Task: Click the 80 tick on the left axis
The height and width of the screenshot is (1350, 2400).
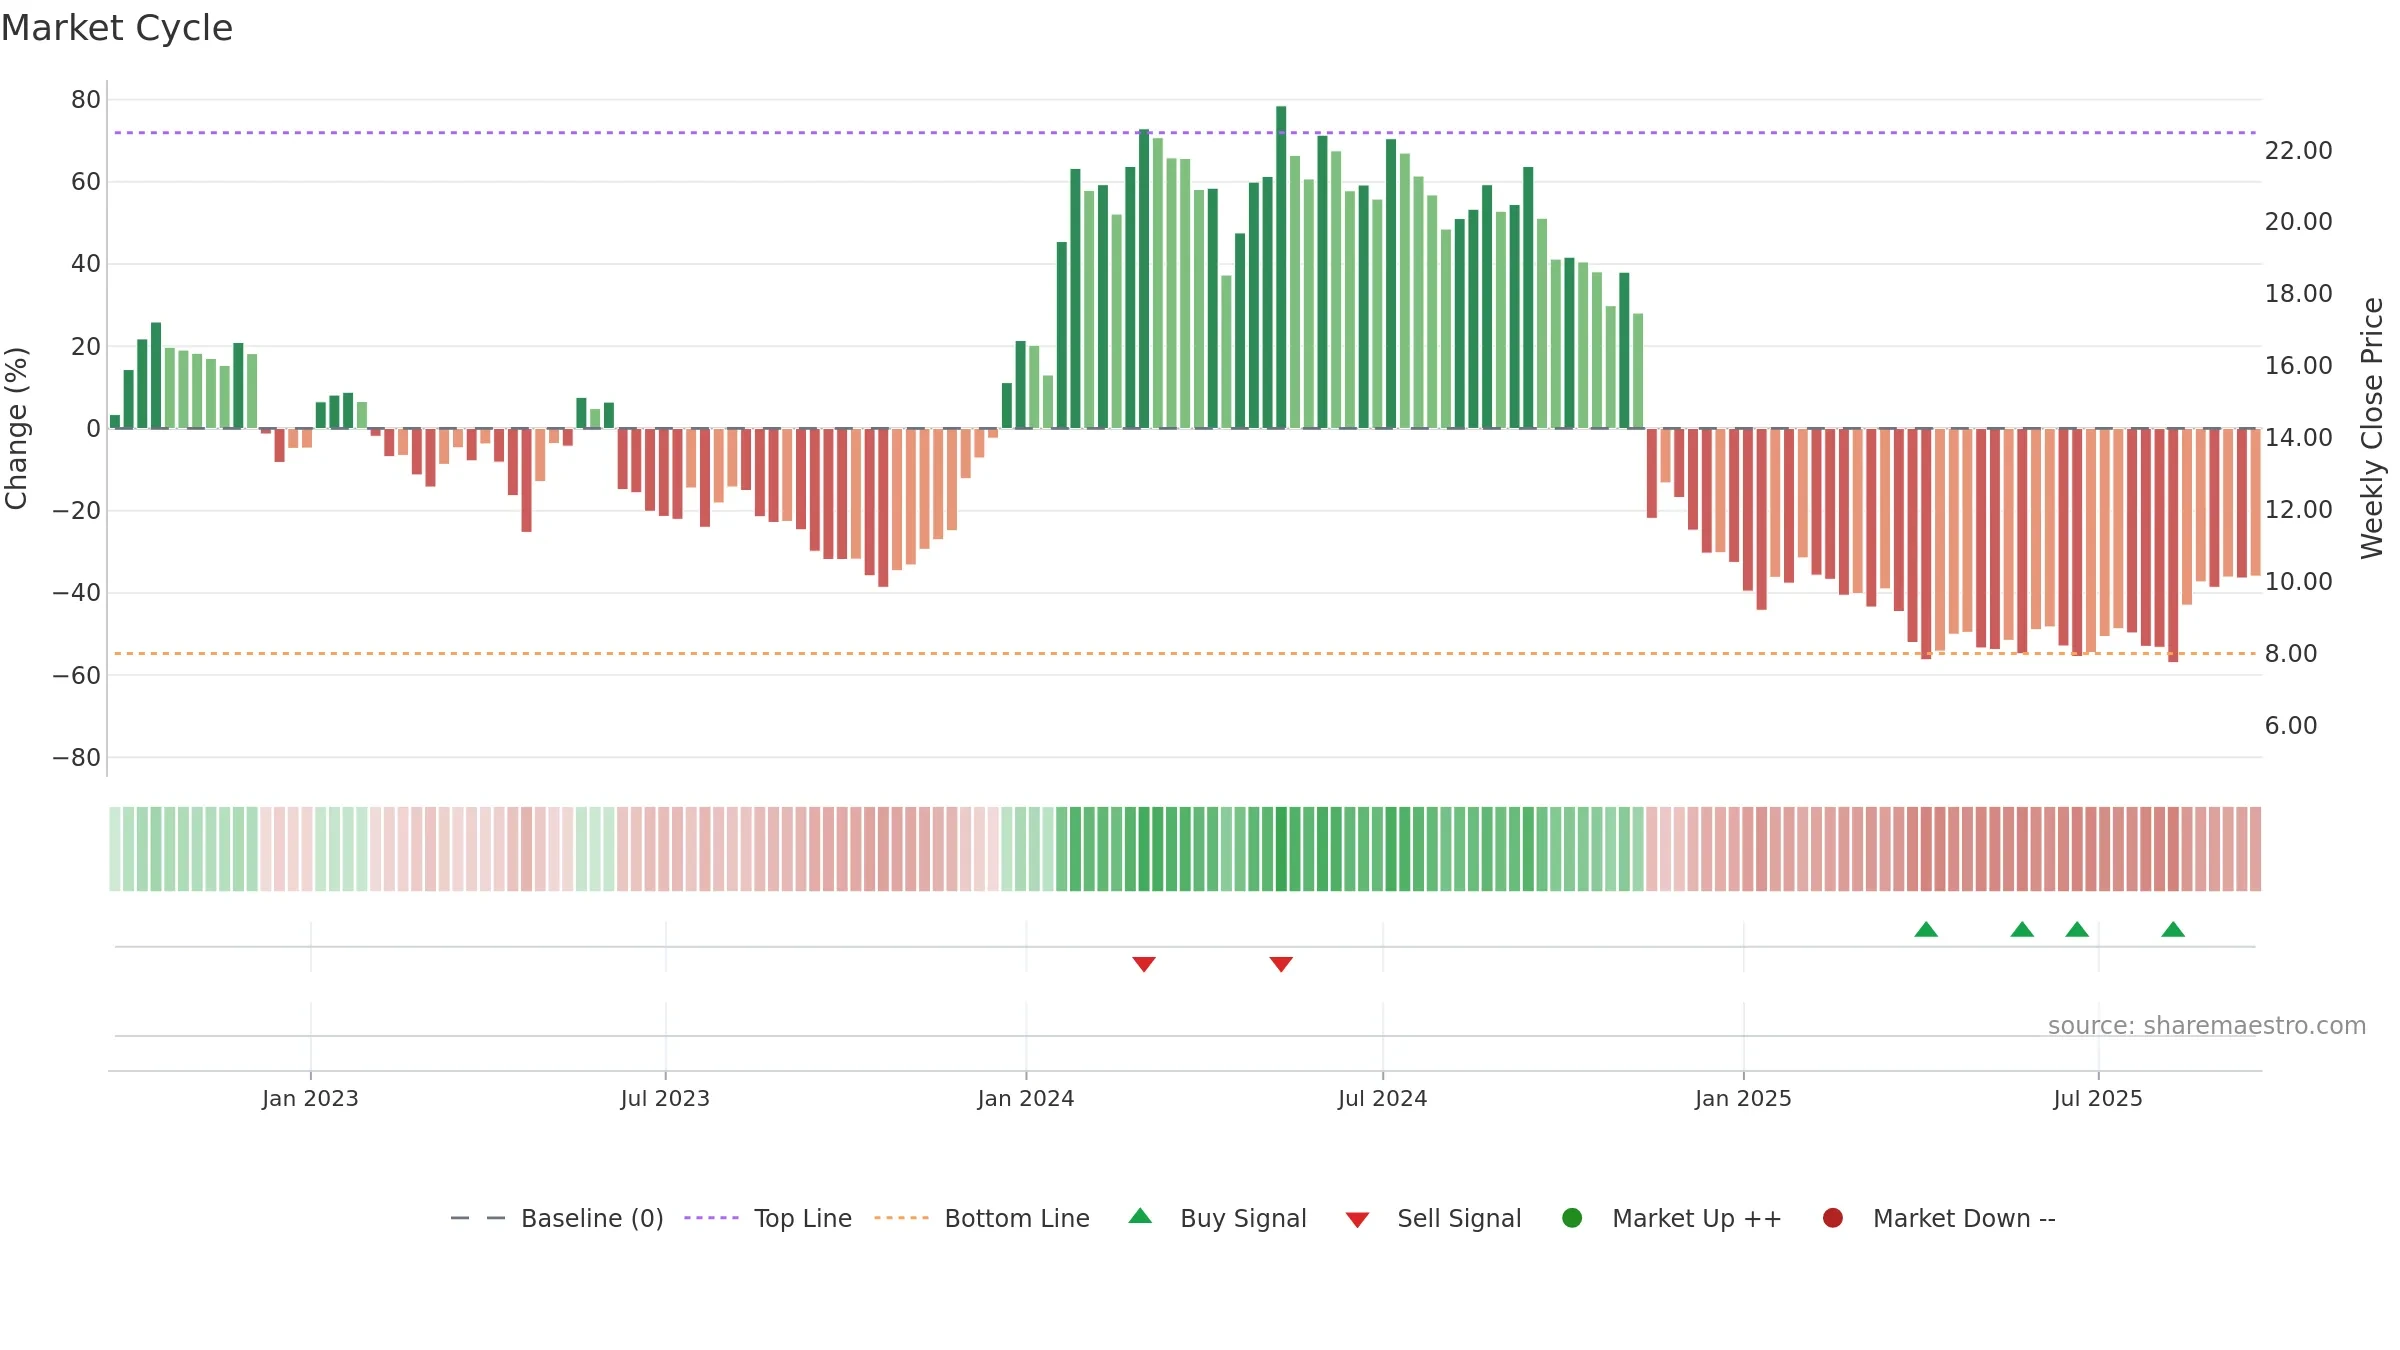Action: point(86,100)
